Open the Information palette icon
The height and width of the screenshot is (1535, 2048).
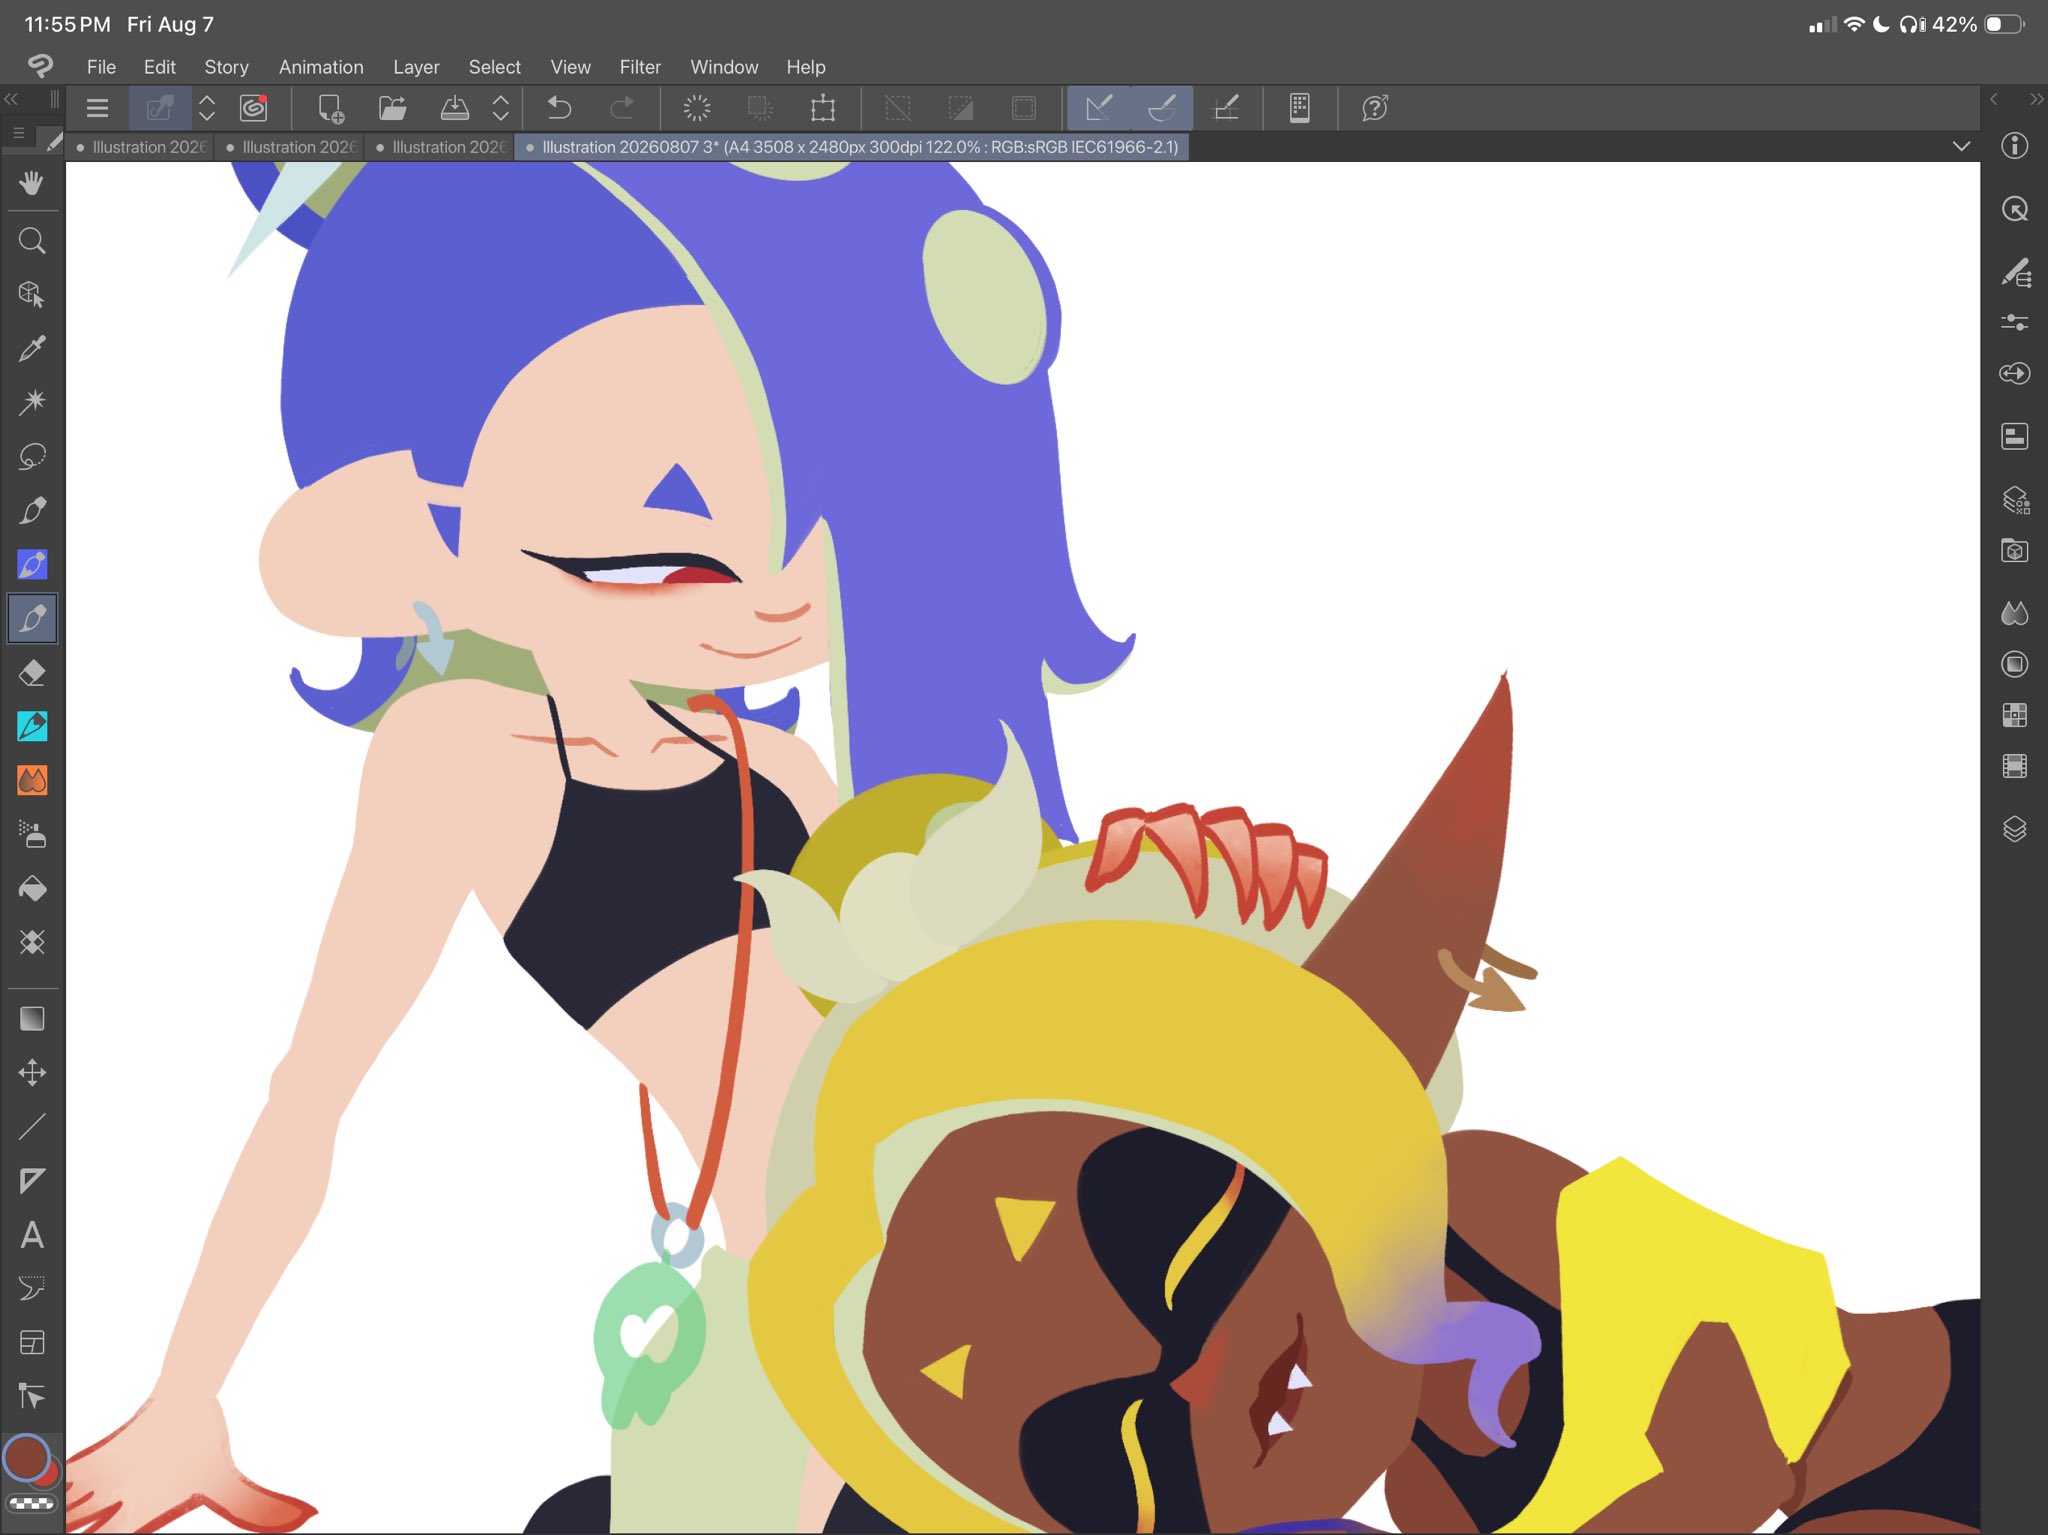tap(2015, 146)
